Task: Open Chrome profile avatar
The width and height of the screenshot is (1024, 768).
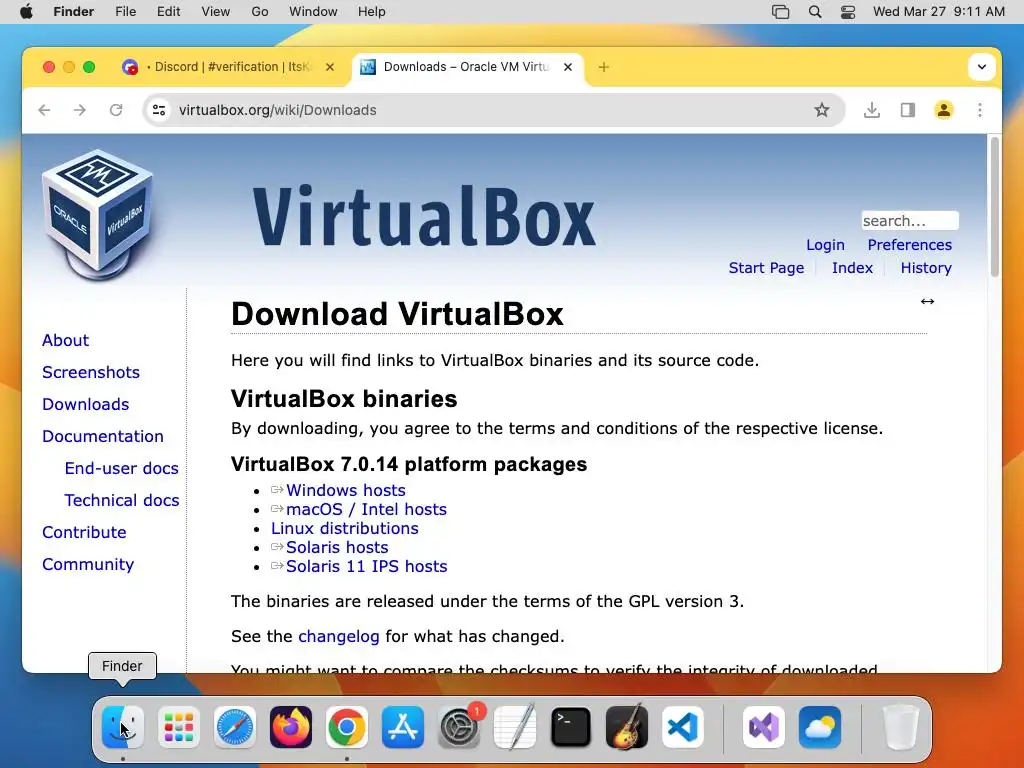Action: 944,110
